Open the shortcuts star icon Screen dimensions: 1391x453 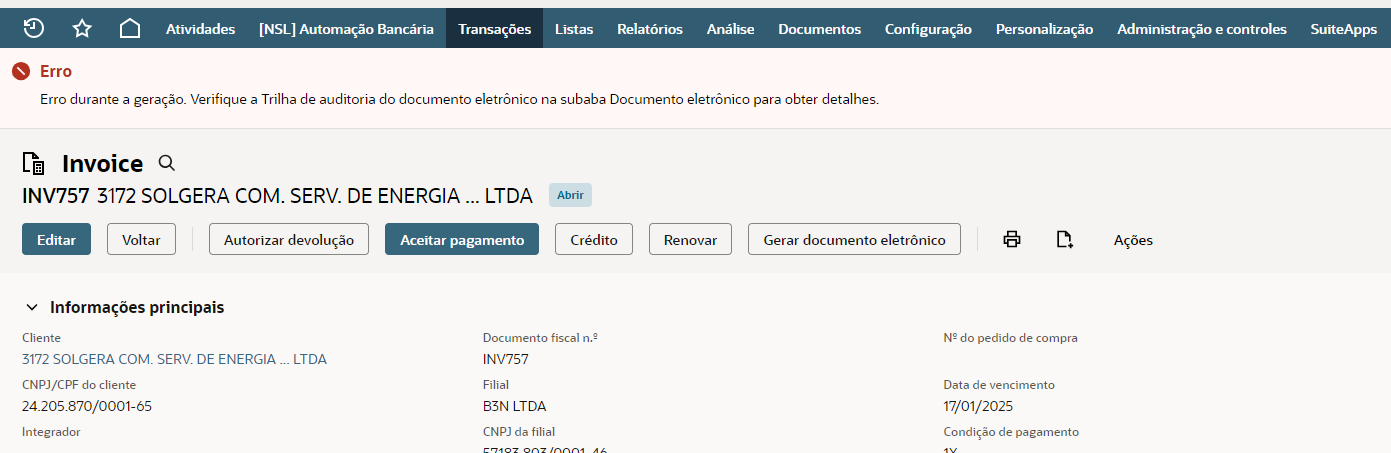(x=82, y=29)
